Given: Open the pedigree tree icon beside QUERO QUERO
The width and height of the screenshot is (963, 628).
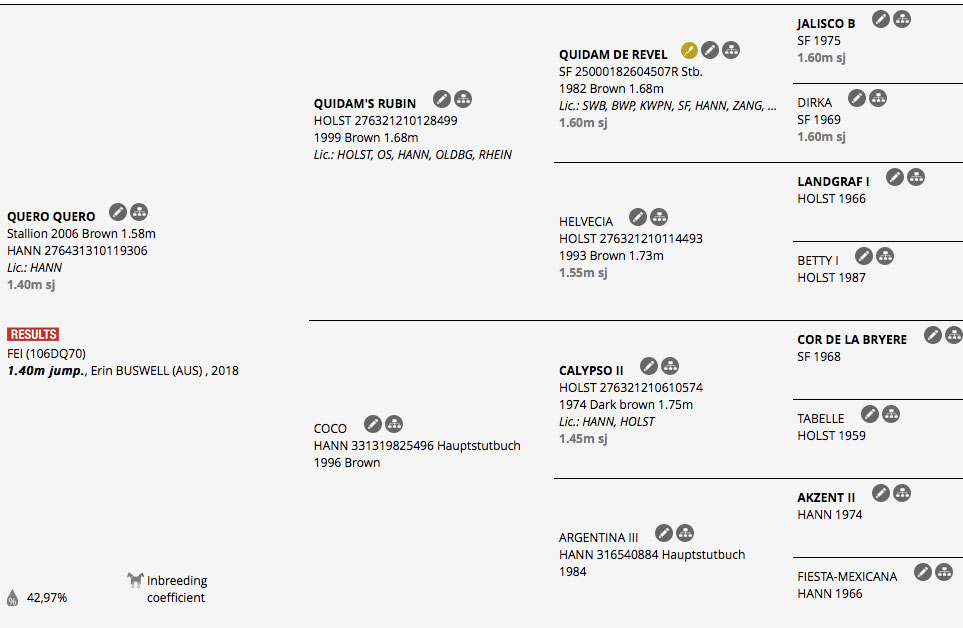Looking at the screenshot, I should click(139, 212).
